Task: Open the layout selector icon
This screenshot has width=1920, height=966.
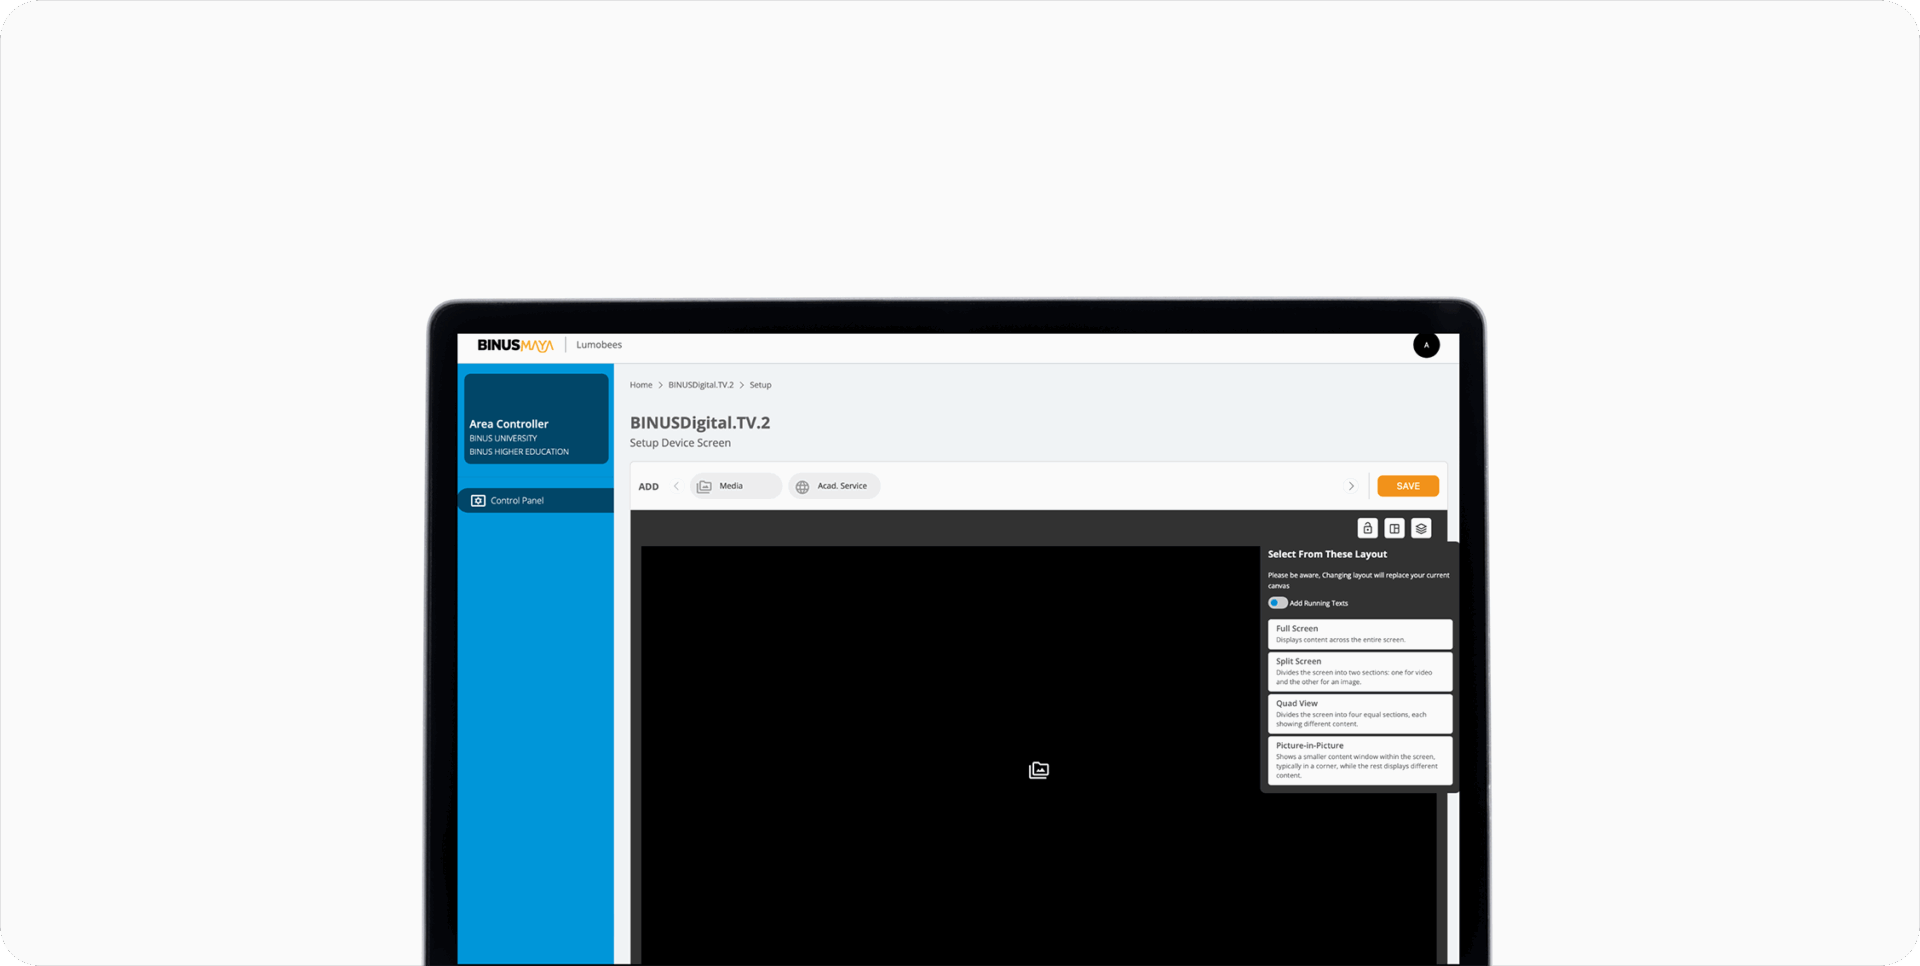Action: click(1394, 528)
